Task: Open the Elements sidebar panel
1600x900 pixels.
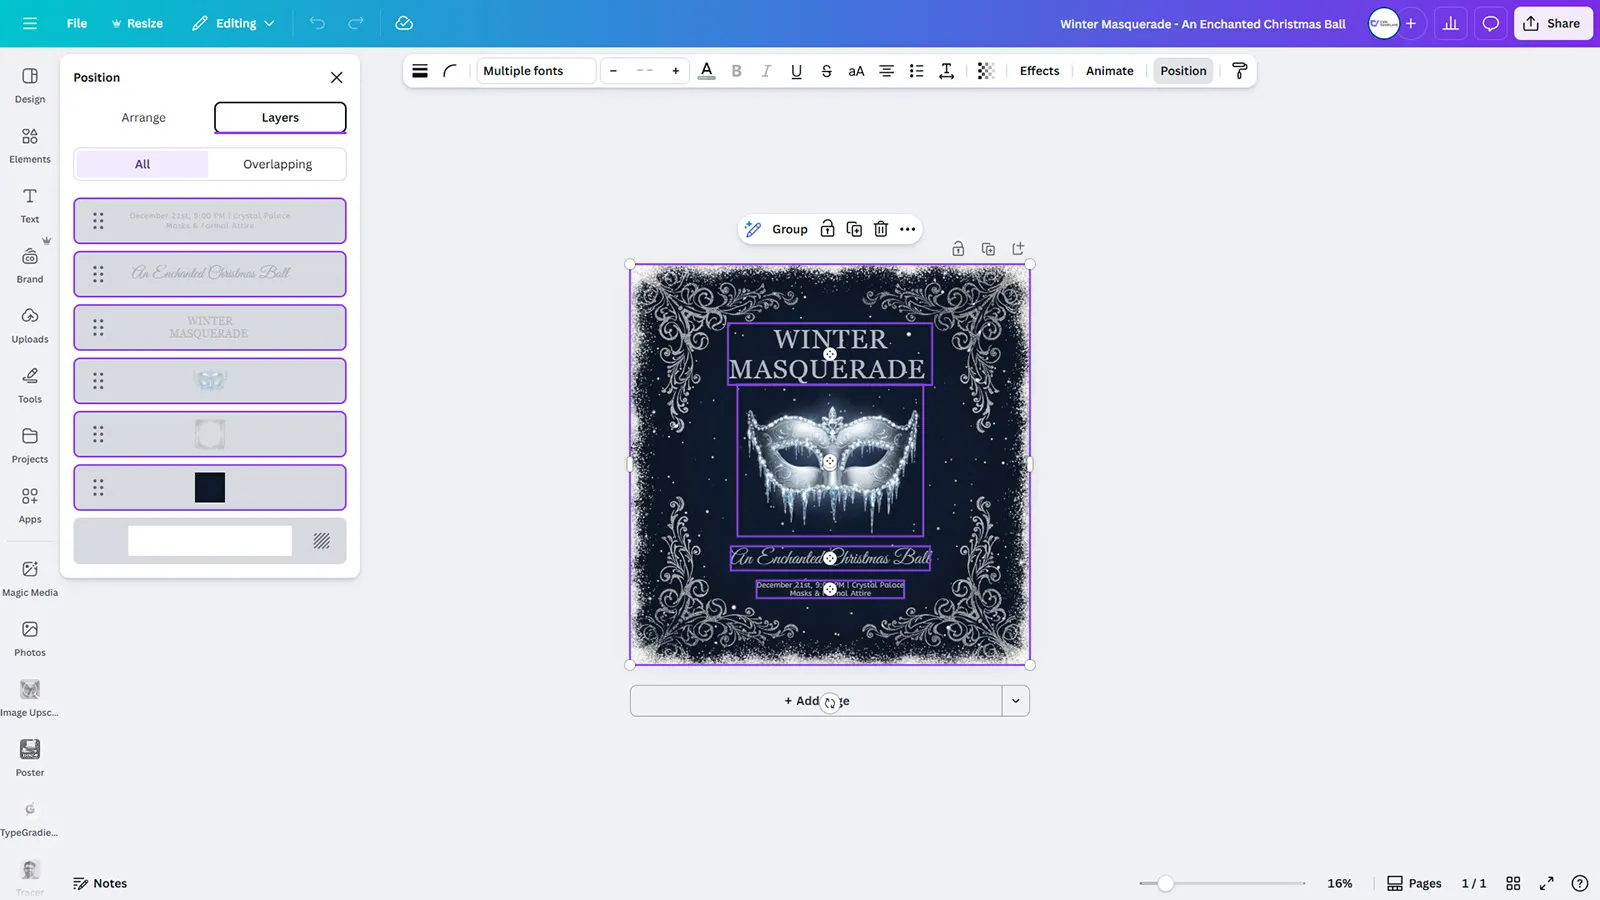Action: (x=30, y=145)
